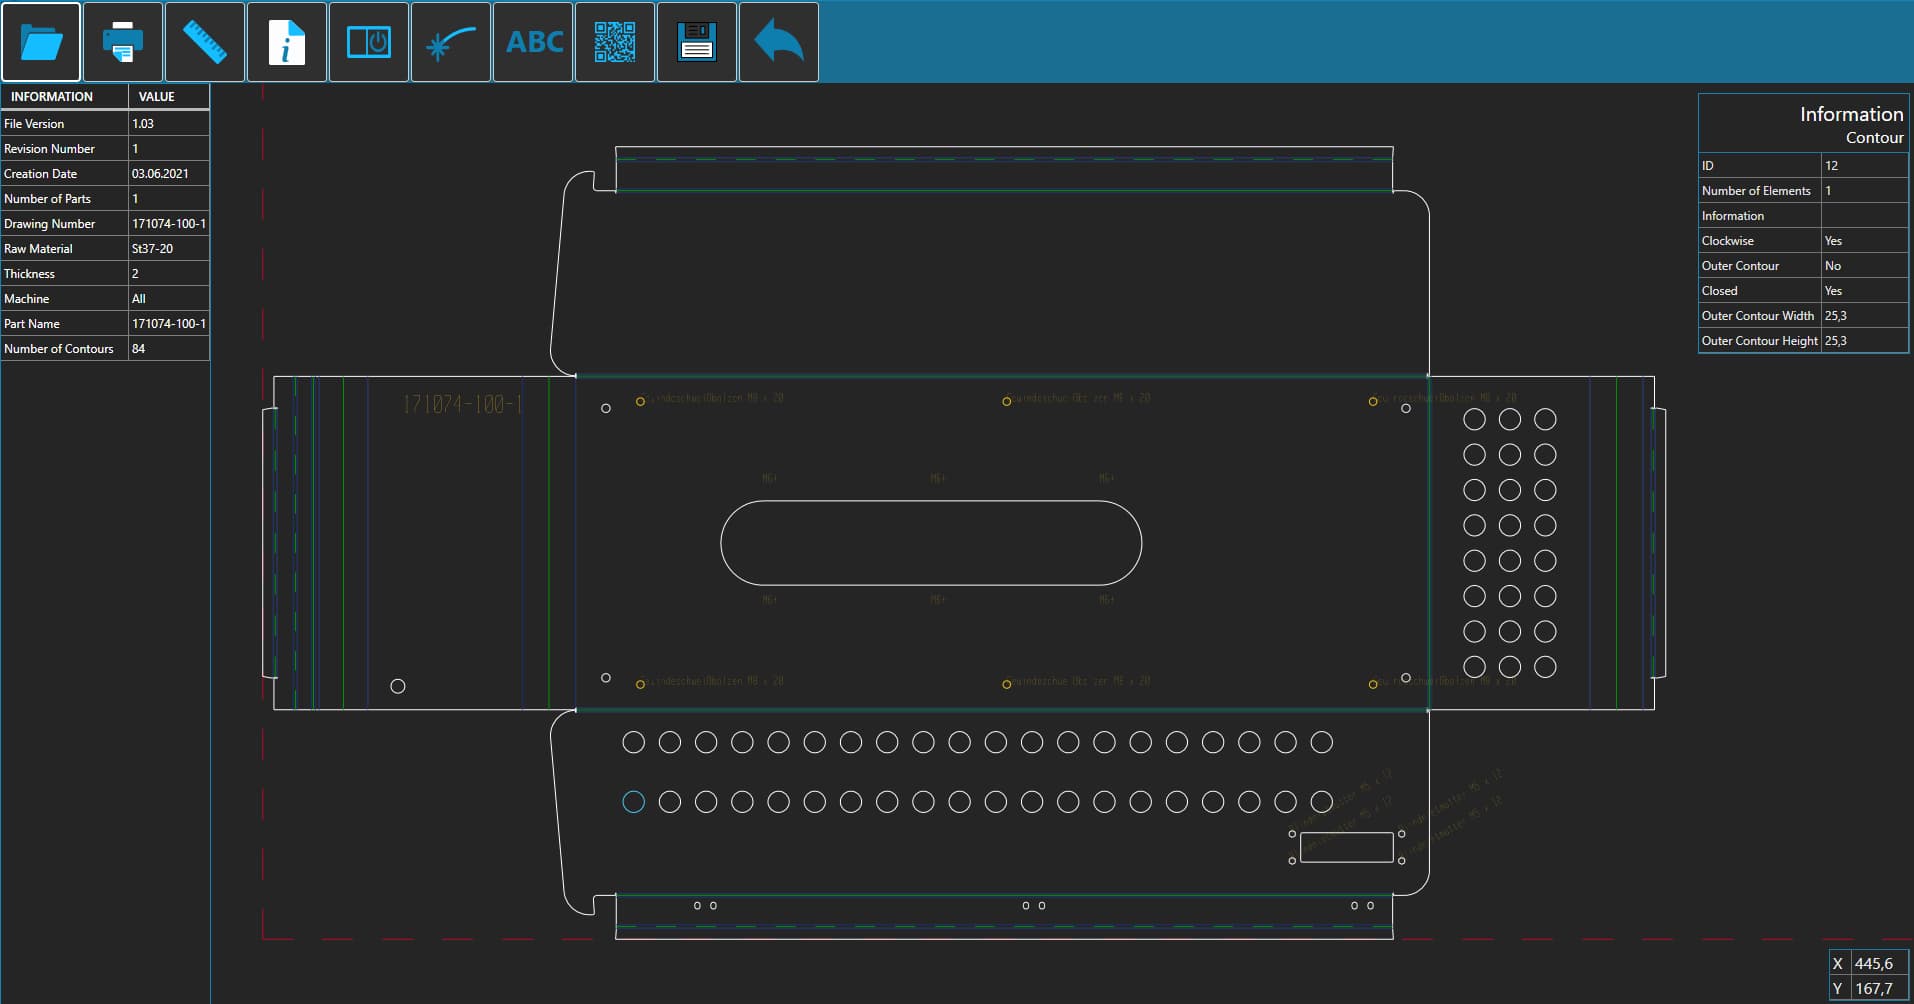Click the engraved 171074-100-1 part text
1914x1004 pixels.
(x=461, y=404)
